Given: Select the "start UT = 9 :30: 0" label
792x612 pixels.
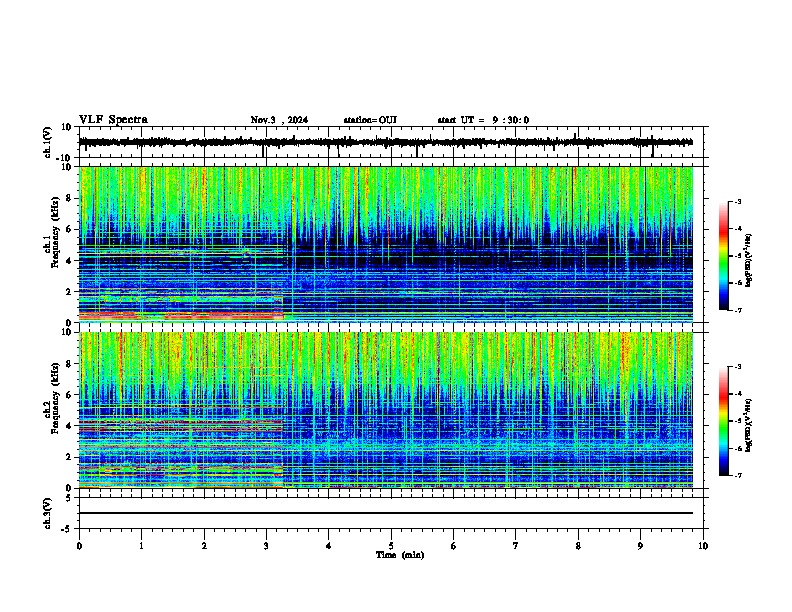Looking at the screenshot, I should pos(483,120).
